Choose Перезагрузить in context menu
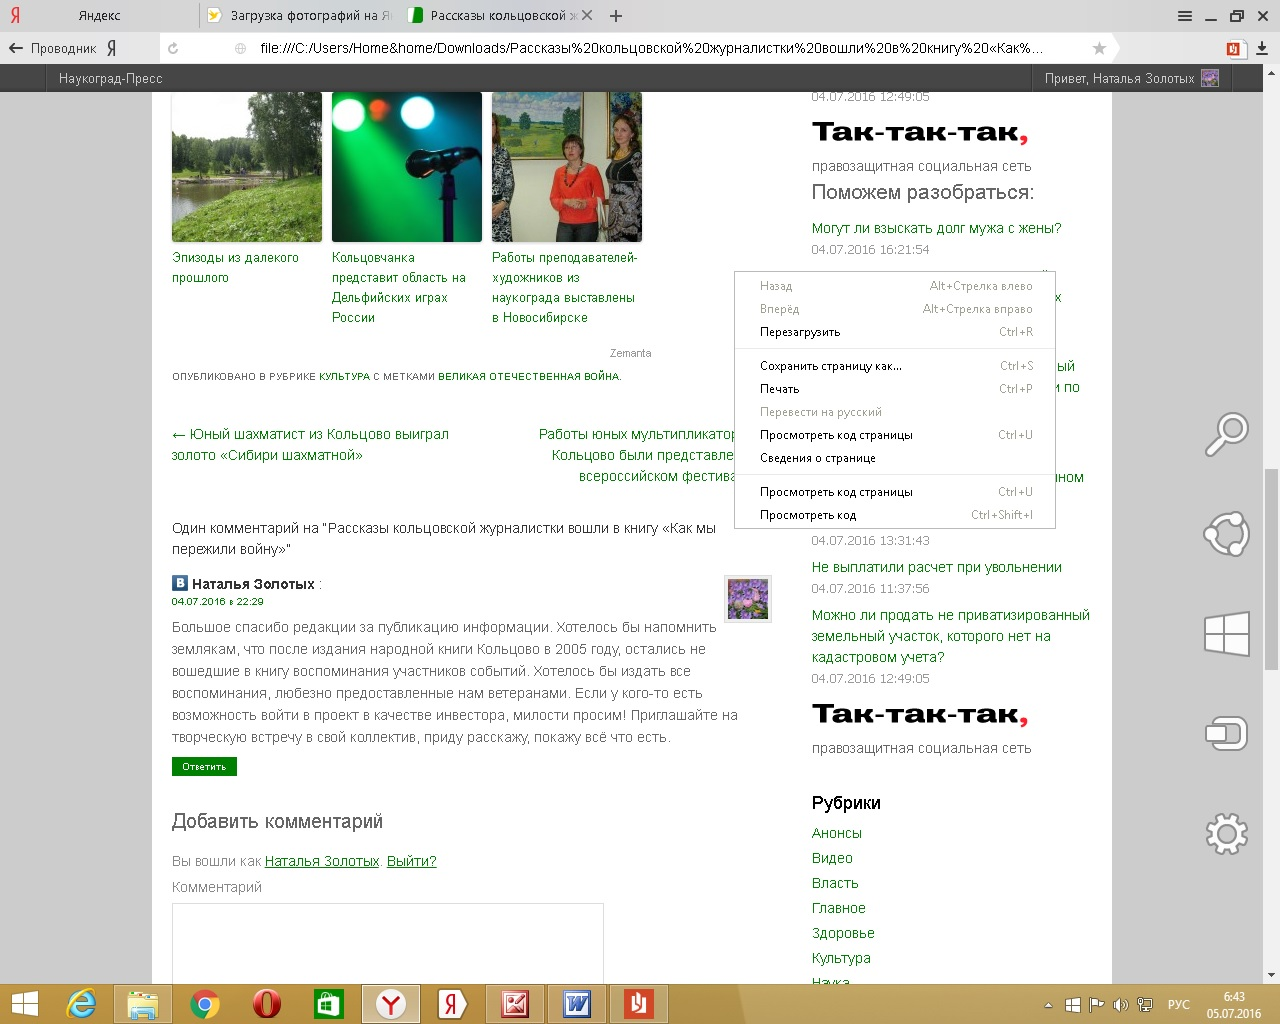Image resolution: width=1280 pixels, height=1024 pixels. coord(895,332)
